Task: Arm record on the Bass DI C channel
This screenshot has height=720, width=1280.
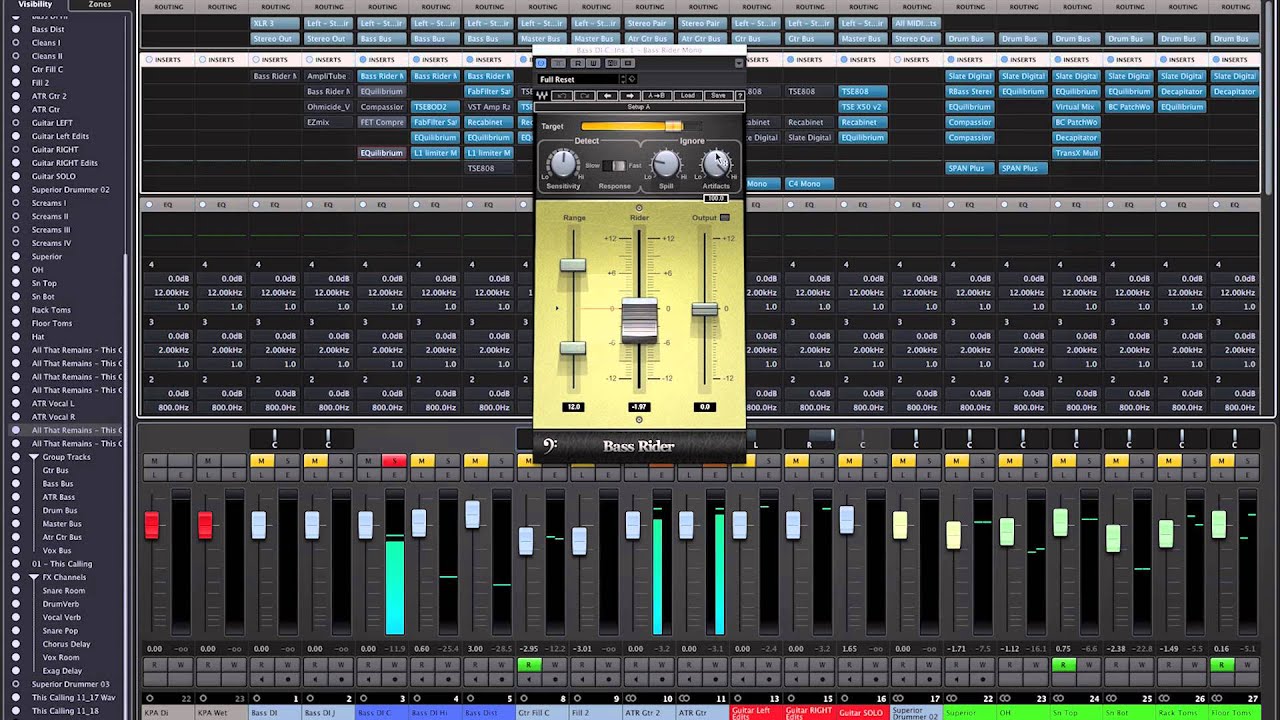Action: click(395, 679)
